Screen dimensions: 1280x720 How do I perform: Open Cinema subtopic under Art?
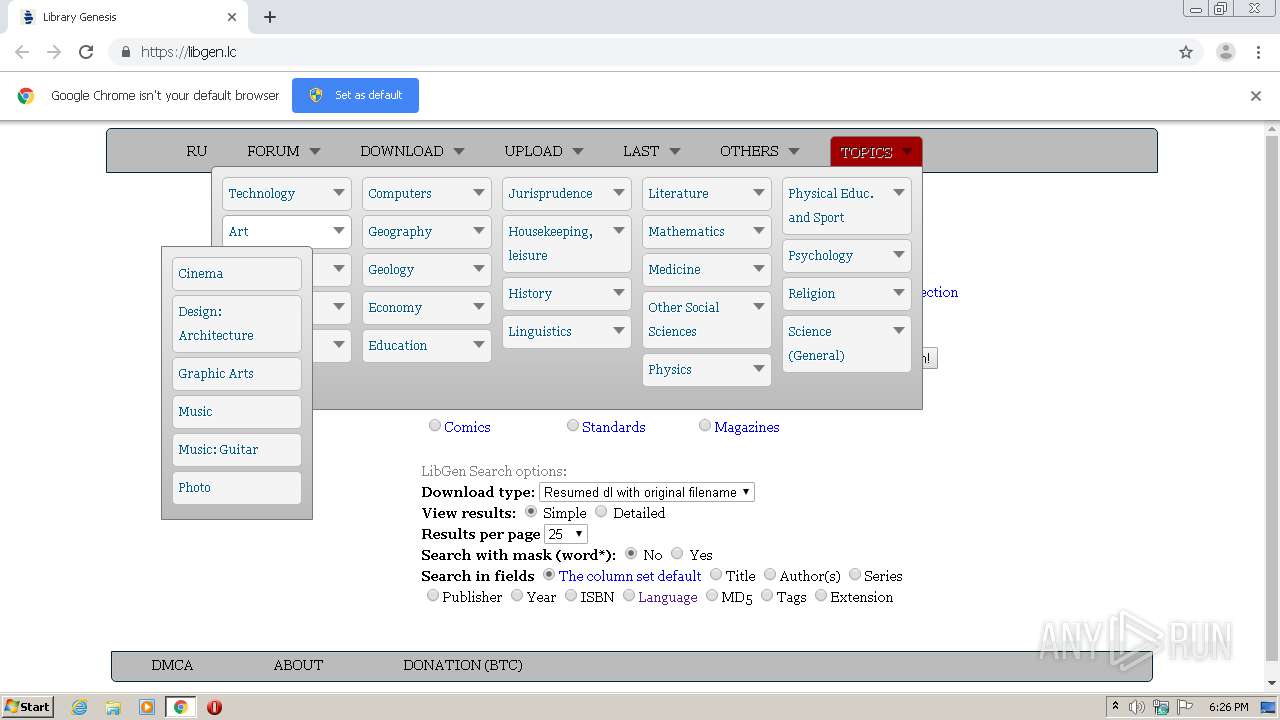[237, 273]
